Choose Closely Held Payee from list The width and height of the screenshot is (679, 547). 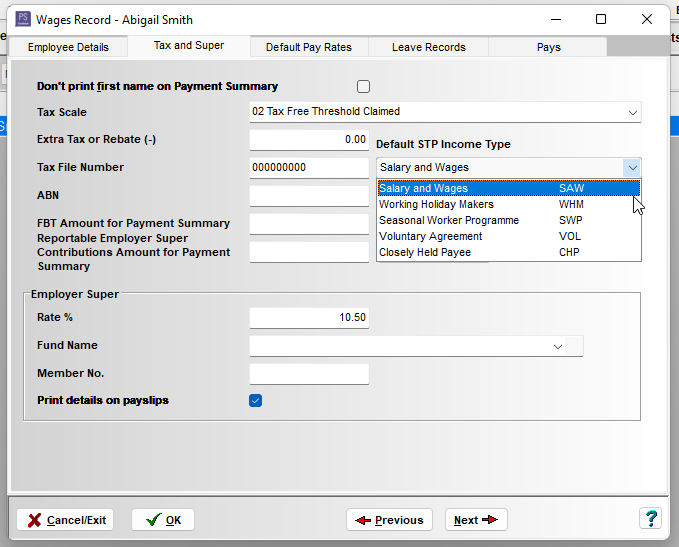424,252
